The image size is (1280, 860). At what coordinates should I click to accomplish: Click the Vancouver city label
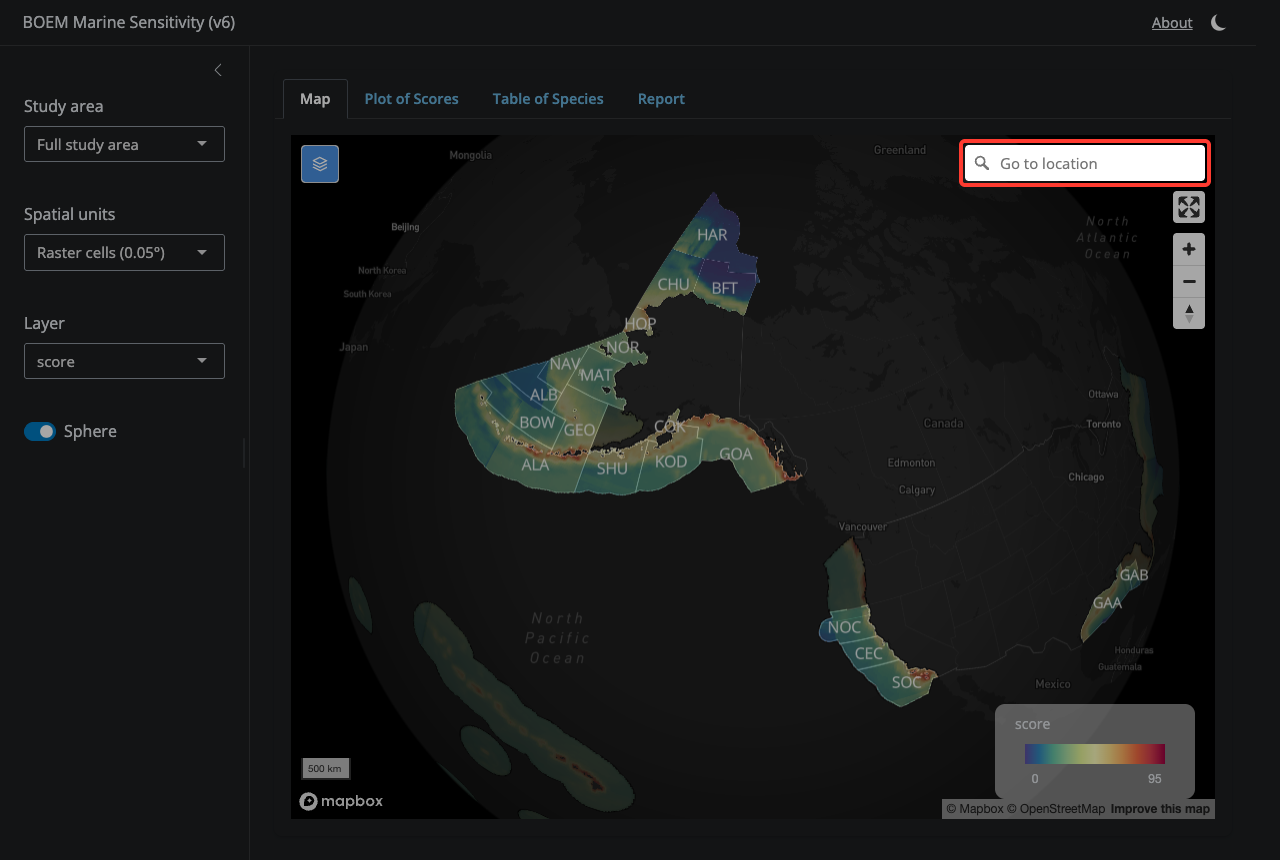point(863,526)
